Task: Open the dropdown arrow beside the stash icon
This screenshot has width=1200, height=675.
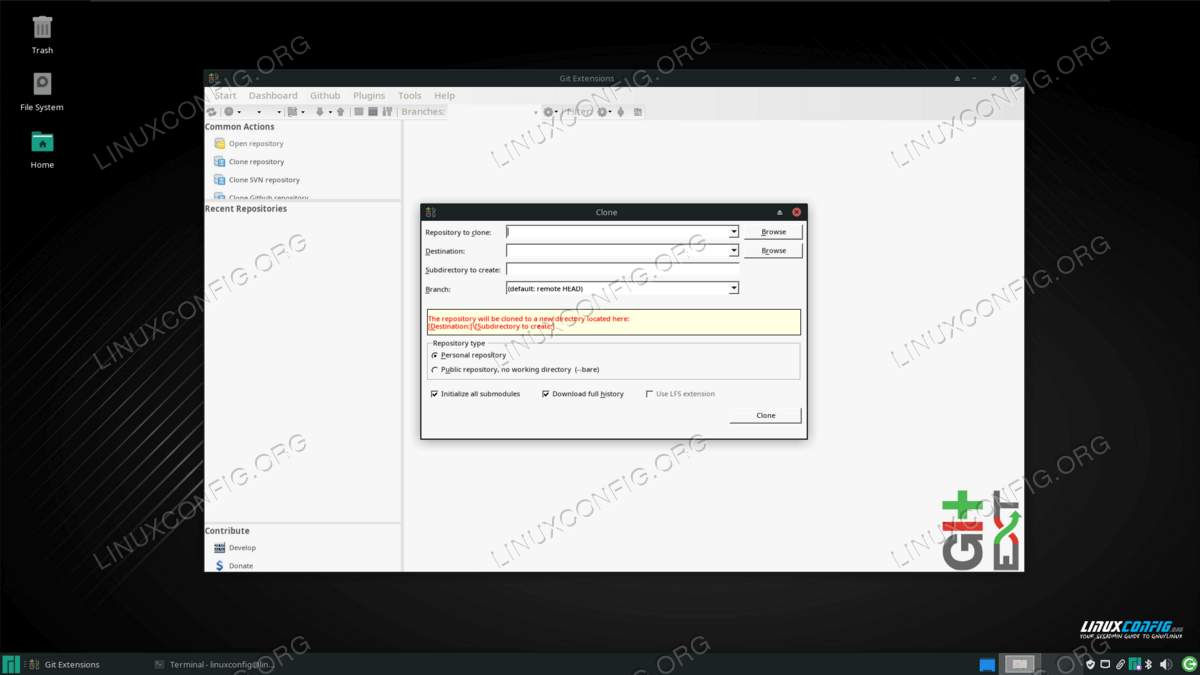Action: 303,112
